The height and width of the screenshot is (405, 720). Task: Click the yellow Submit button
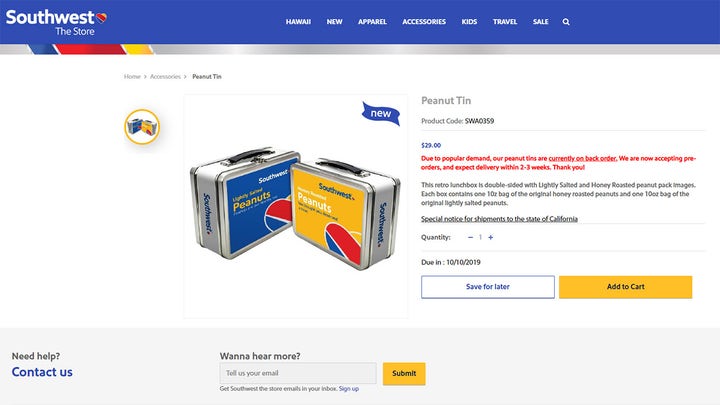point(404,373)
